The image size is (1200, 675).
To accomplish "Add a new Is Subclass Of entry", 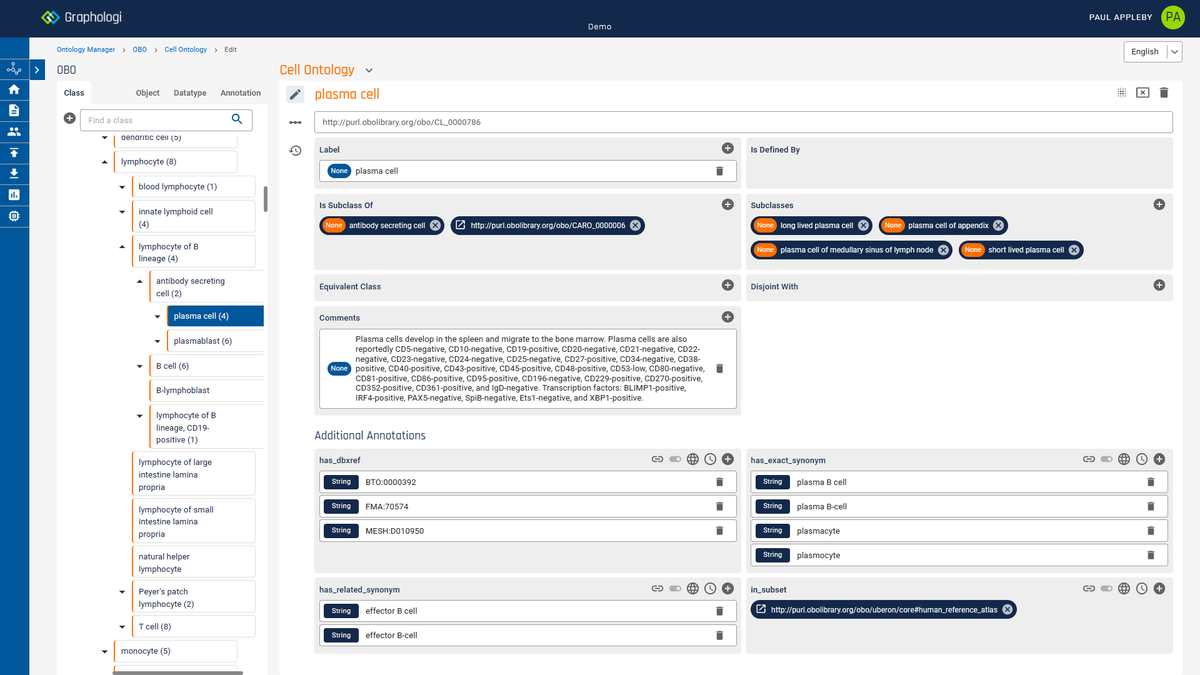I will pyautogui.click(x=728, y=204).
